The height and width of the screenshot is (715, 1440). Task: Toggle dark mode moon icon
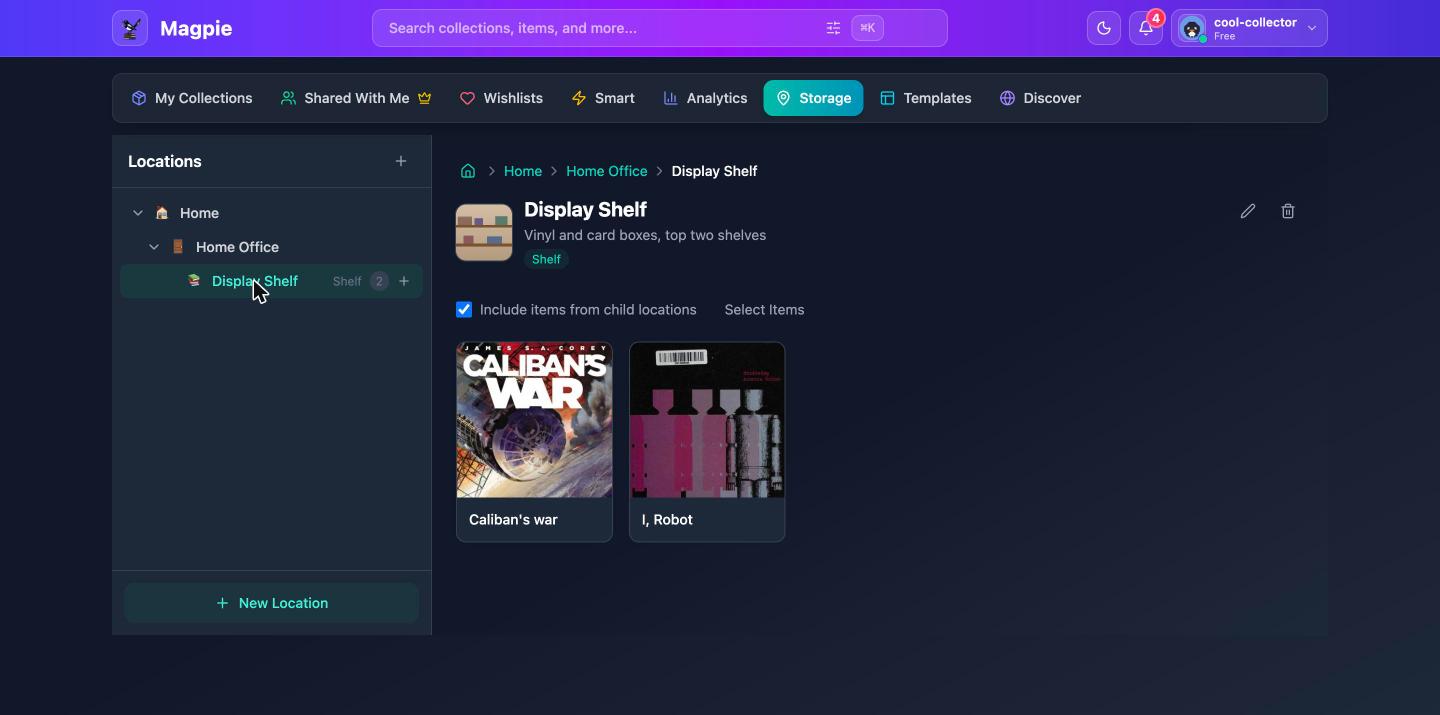[1104, 28]
